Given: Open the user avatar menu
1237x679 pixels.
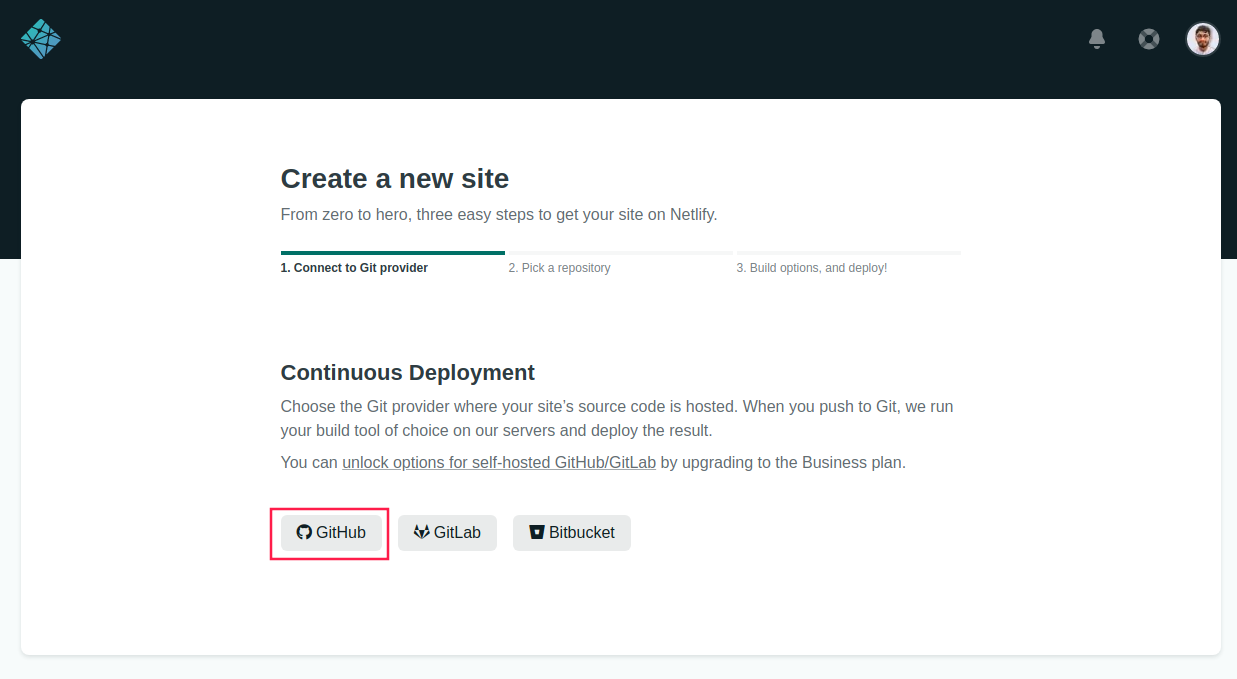Looking at the screenshot, I should coord(1202,39).
